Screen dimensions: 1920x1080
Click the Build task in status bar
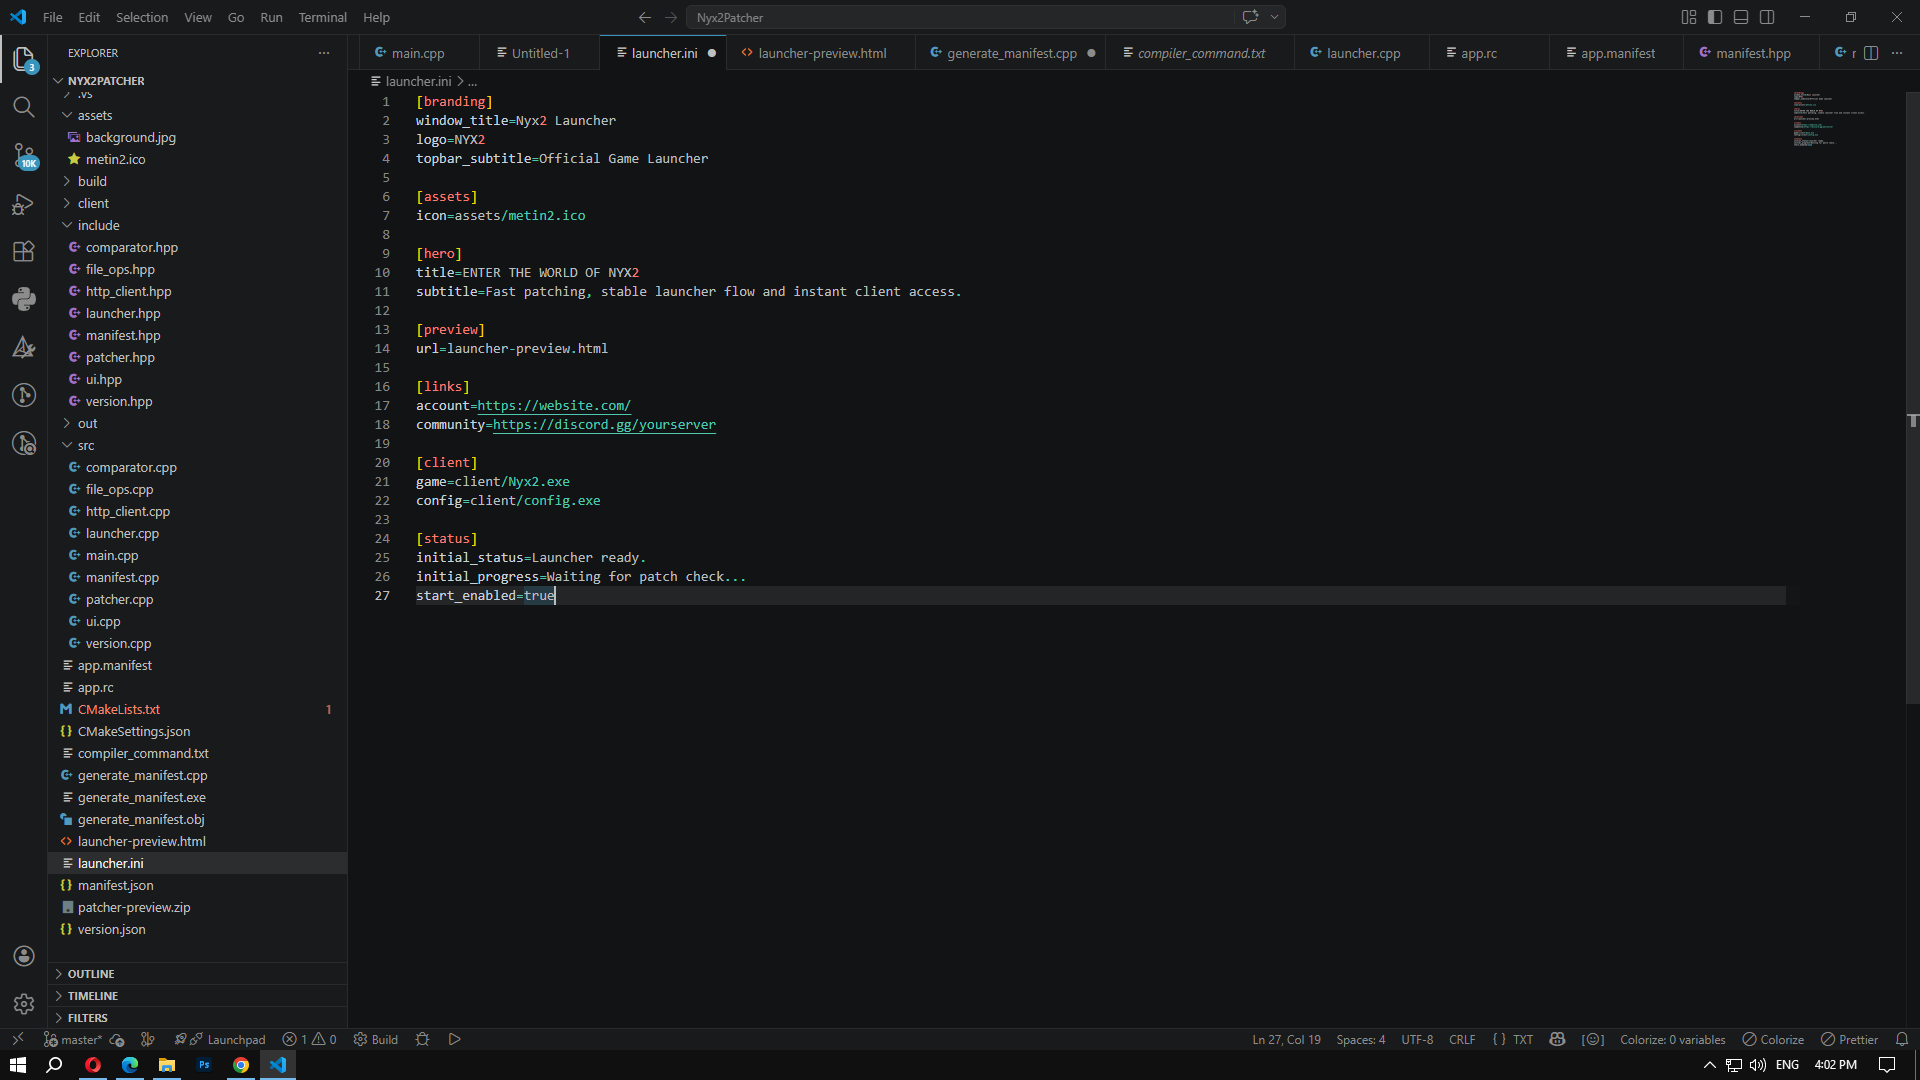pos(376,1039)
